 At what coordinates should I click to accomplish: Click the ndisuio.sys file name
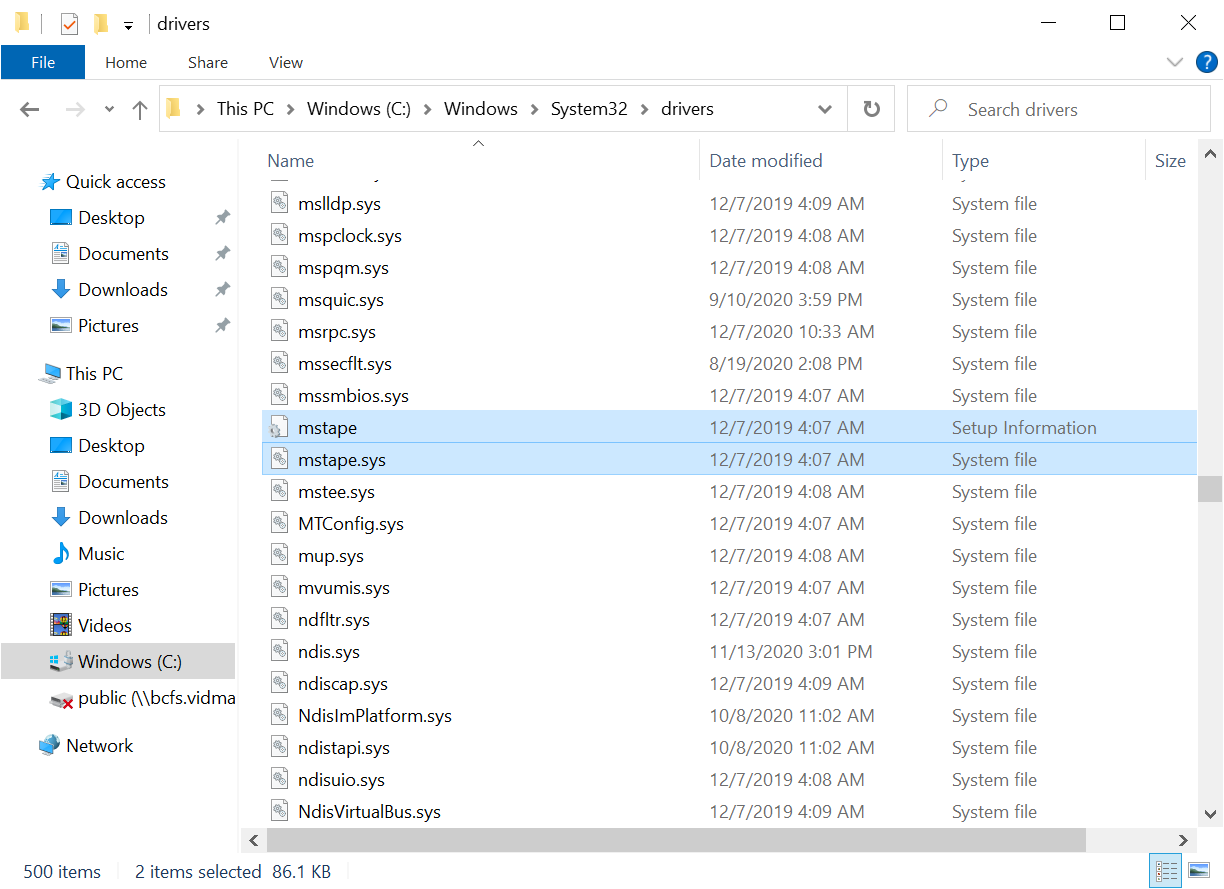[x=341, y=780]
